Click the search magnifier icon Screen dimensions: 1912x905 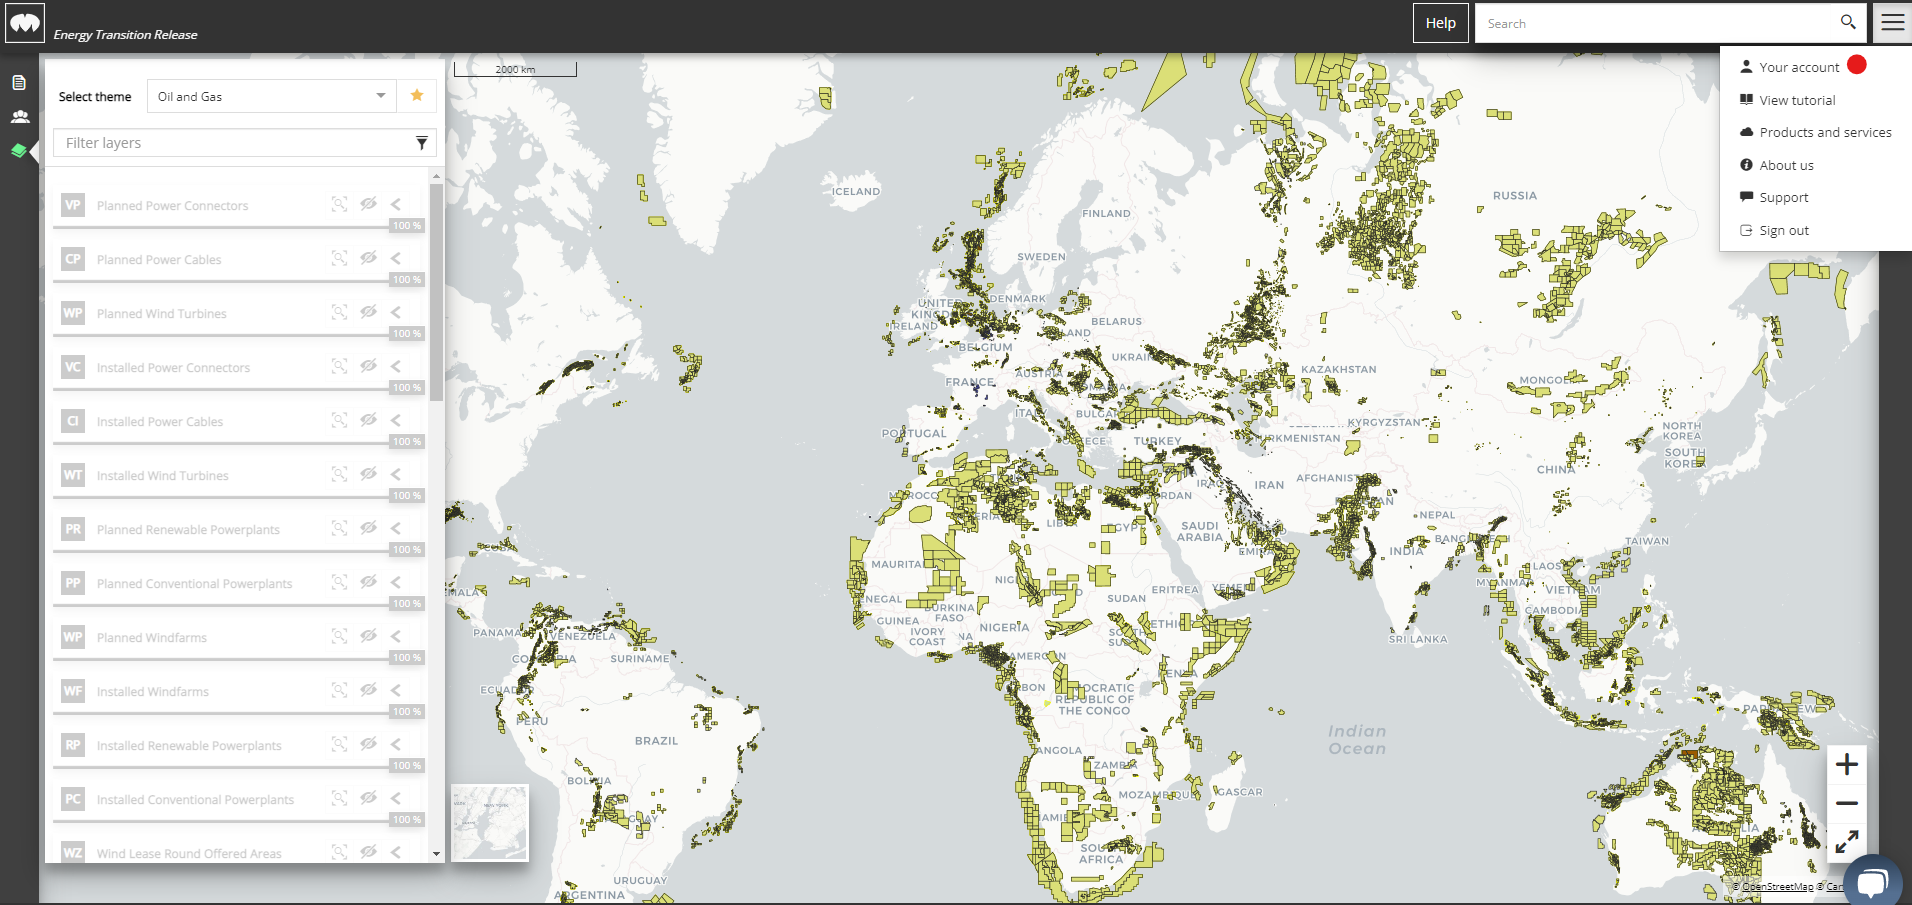pyautogui.click(x=1847, y=22)
